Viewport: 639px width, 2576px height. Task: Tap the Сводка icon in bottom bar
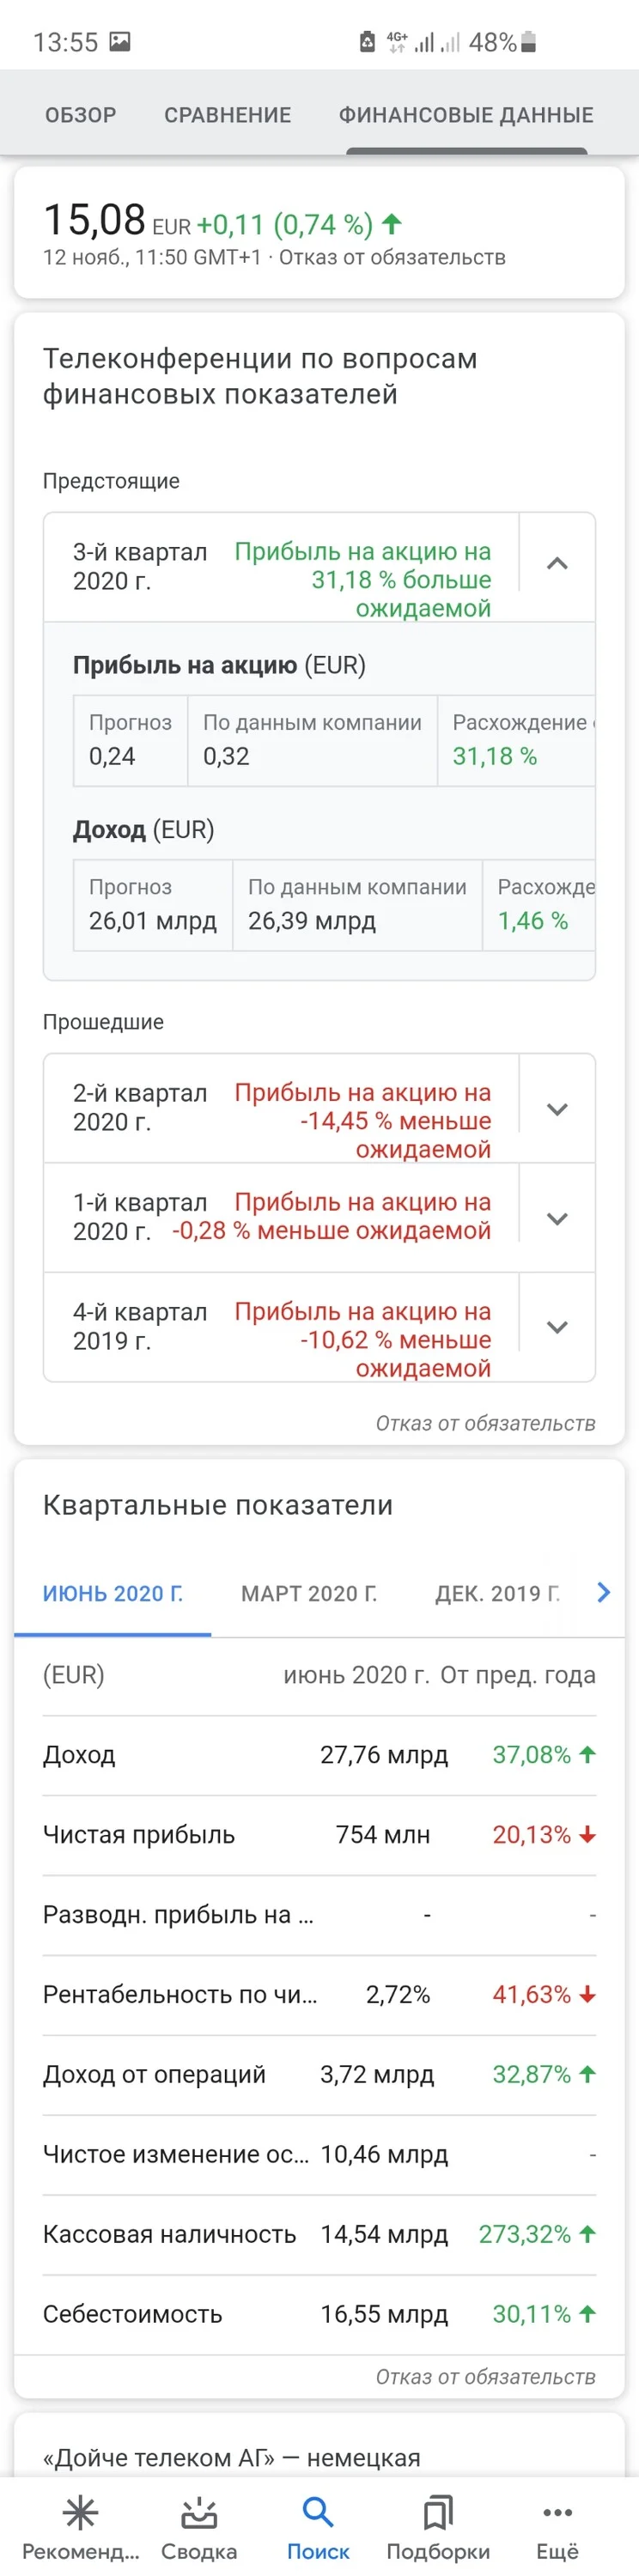click(199, 2512)
